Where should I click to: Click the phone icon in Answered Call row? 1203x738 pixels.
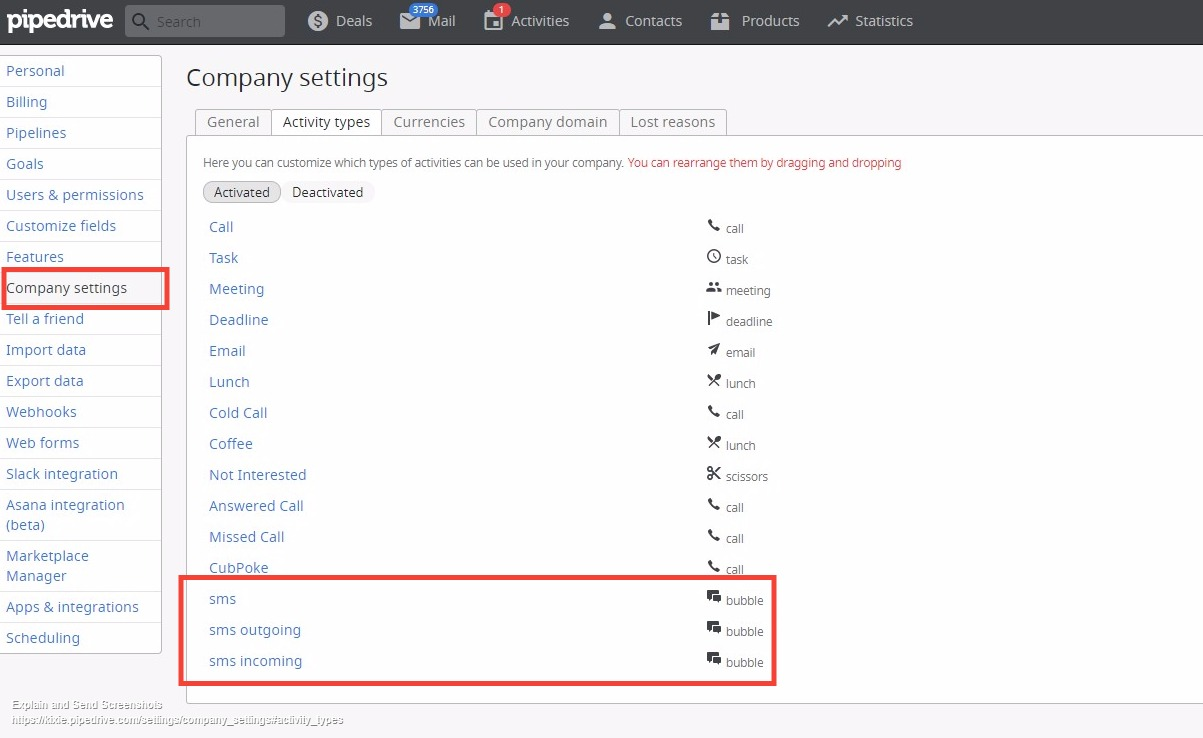point(713,506)
